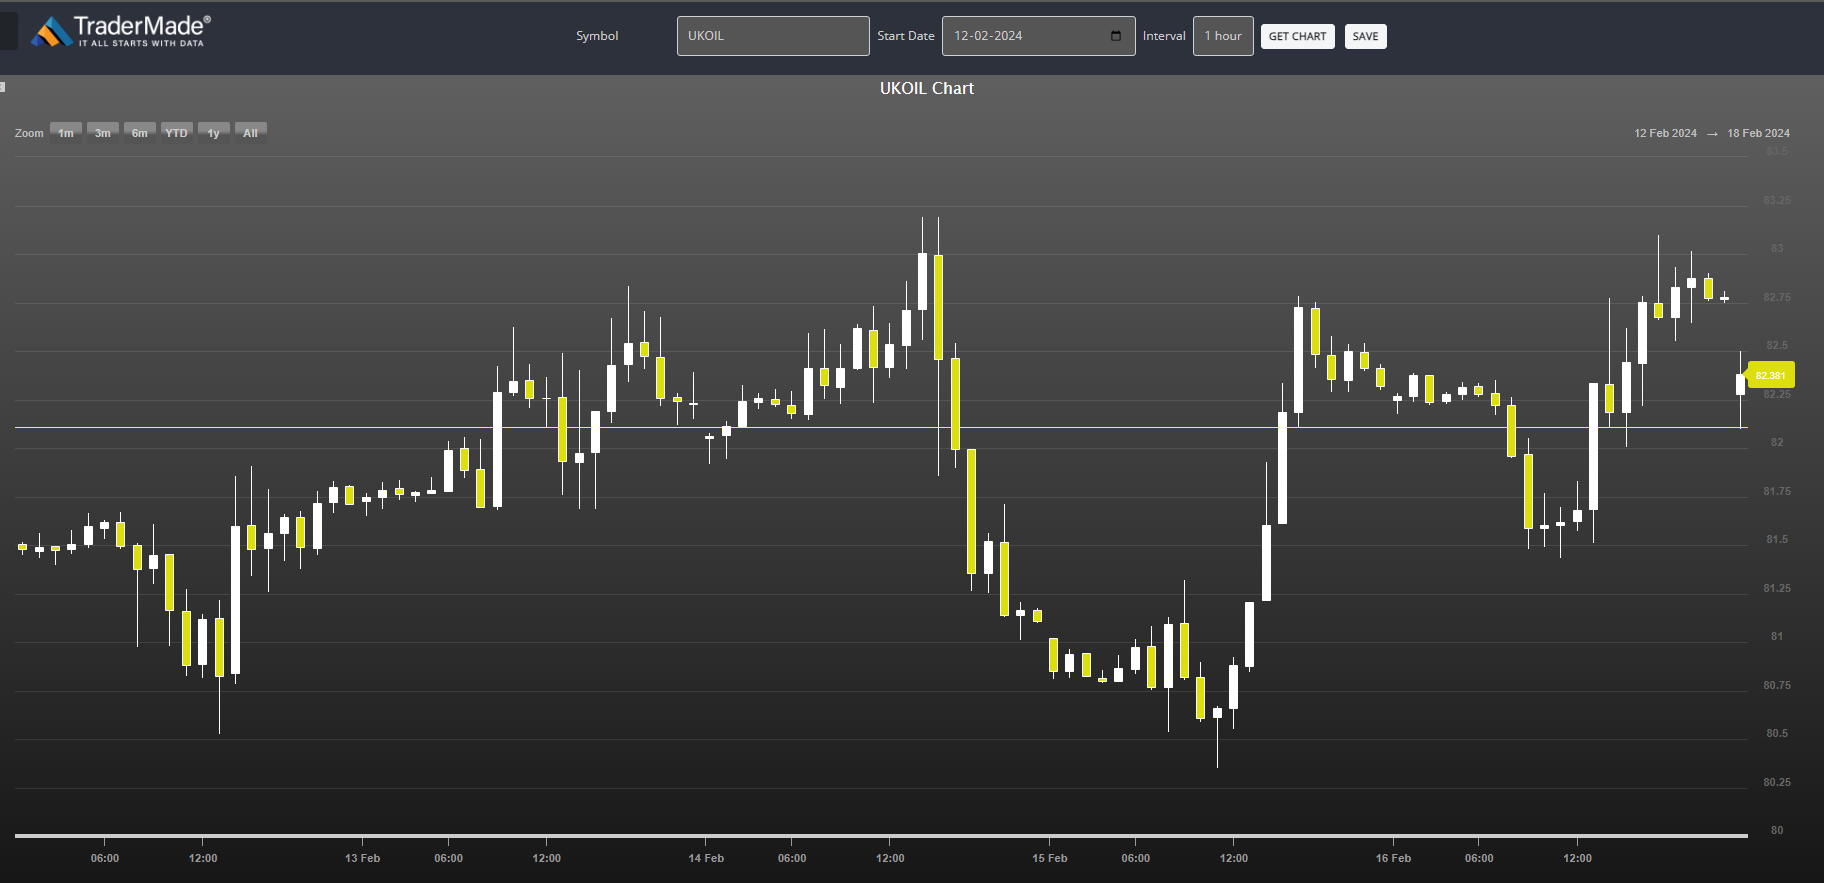Screen dimensions: 1824x883
Task: Click the 18 Feb 2024 range end date
Action: [1758, 133]
